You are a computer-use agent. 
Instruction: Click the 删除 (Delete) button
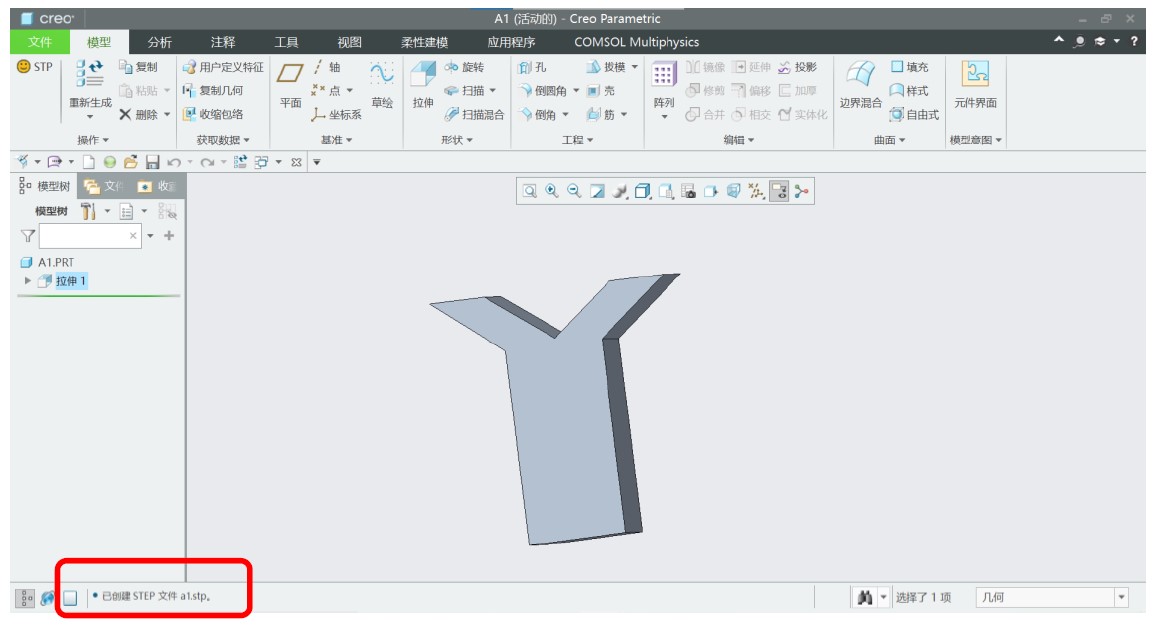(x=138, y=114)
